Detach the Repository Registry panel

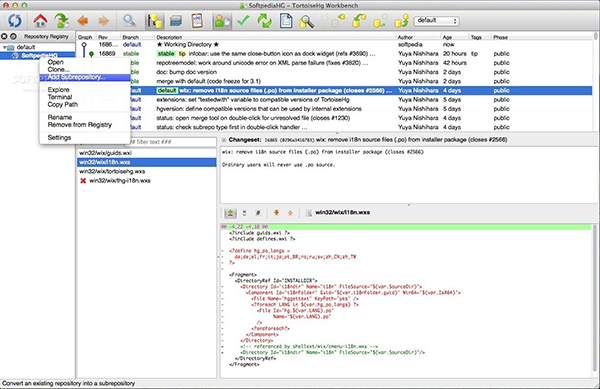[13, 36]
